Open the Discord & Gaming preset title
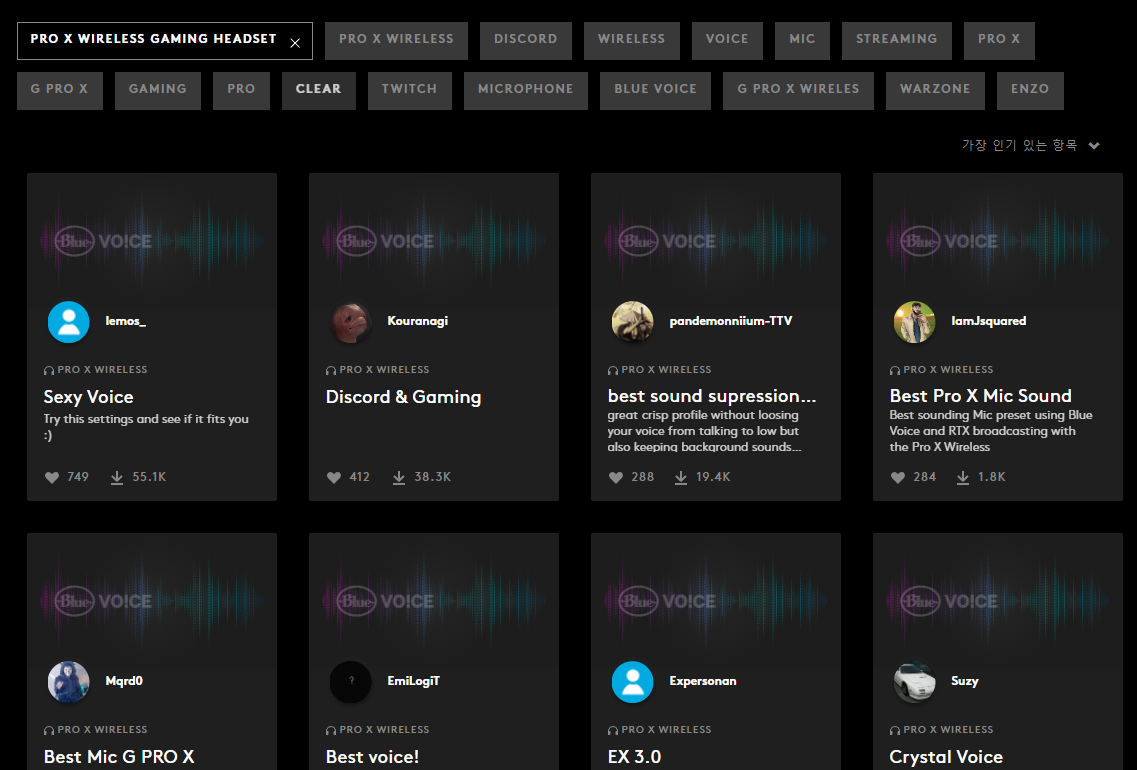1137x770 pixels. (403, 397)
